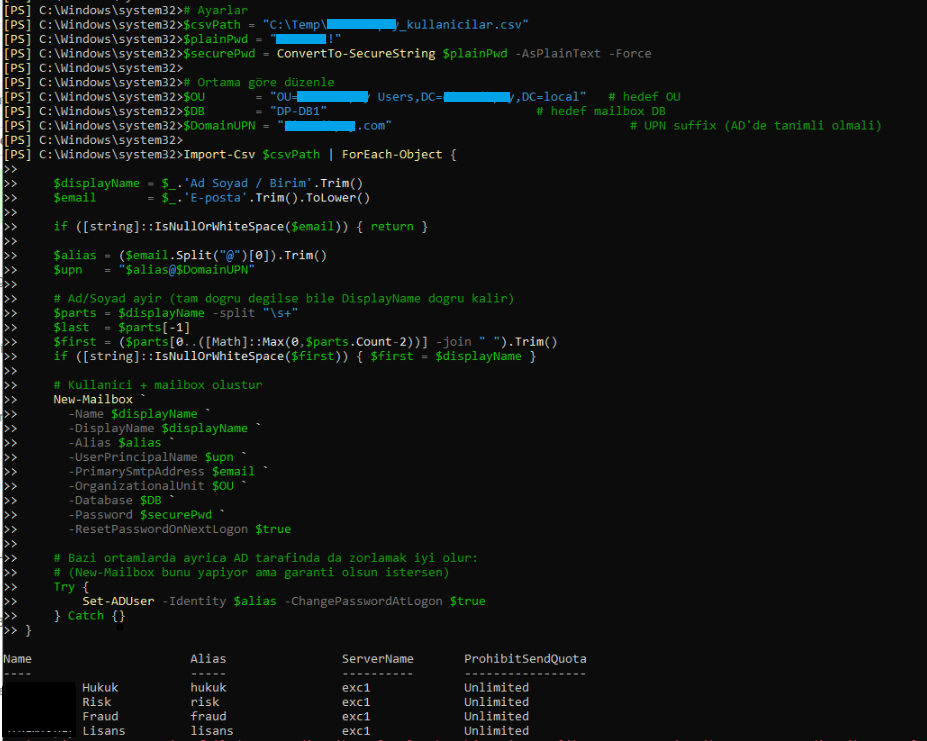Viewport: 927px width, 741px height.
Task: Click the -PrimarySmtpAddress parameter
Action: [x=136, y=471]
